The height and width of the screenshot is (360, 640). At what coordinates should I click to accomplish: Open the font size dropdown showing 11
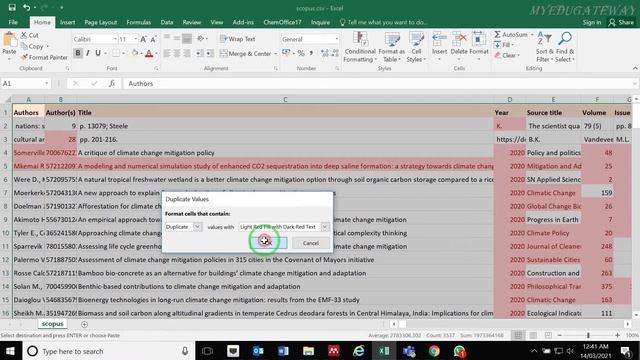pyautogui.click(x=136, y=39)
